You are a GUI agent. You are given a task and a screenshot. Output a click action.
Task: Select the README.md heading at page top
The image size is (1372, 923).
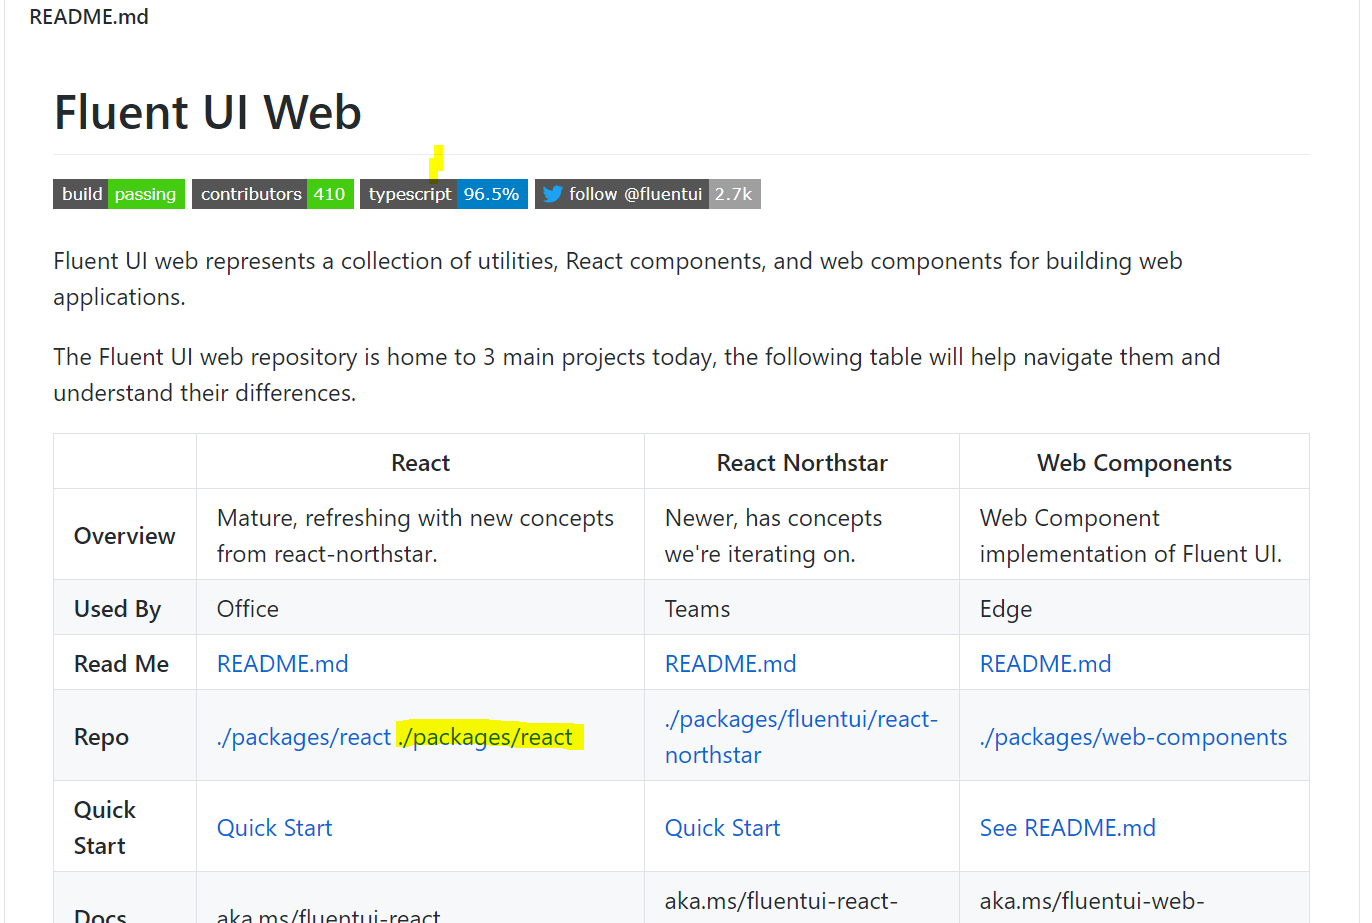pyautogui.click(x=88, y=16)
